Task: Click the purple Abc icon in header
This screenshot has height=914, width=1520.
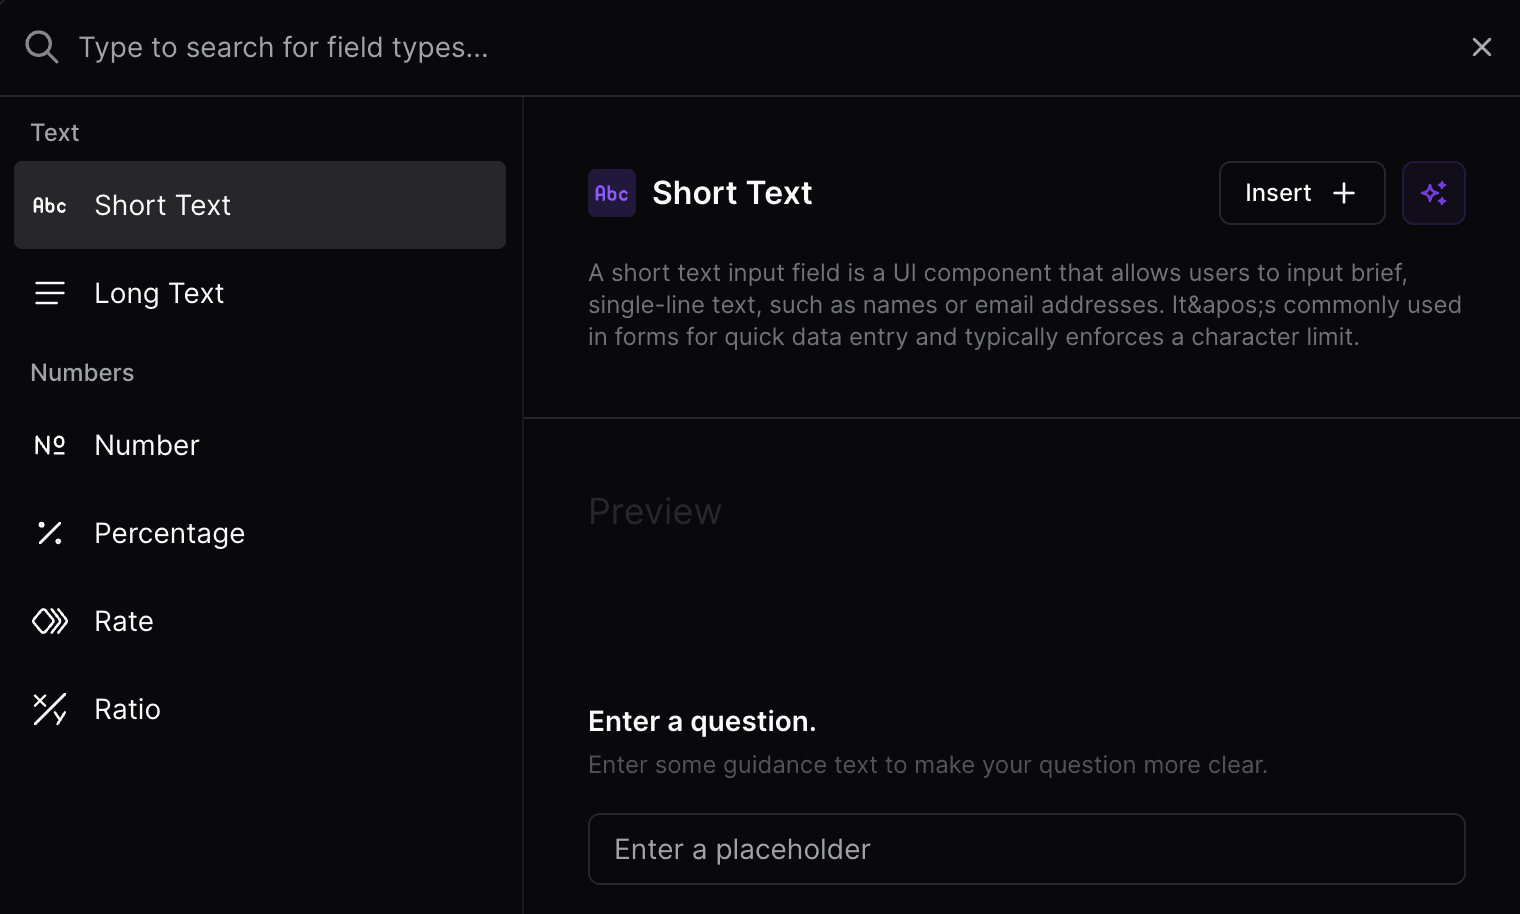Action: (x=612, y=193)
